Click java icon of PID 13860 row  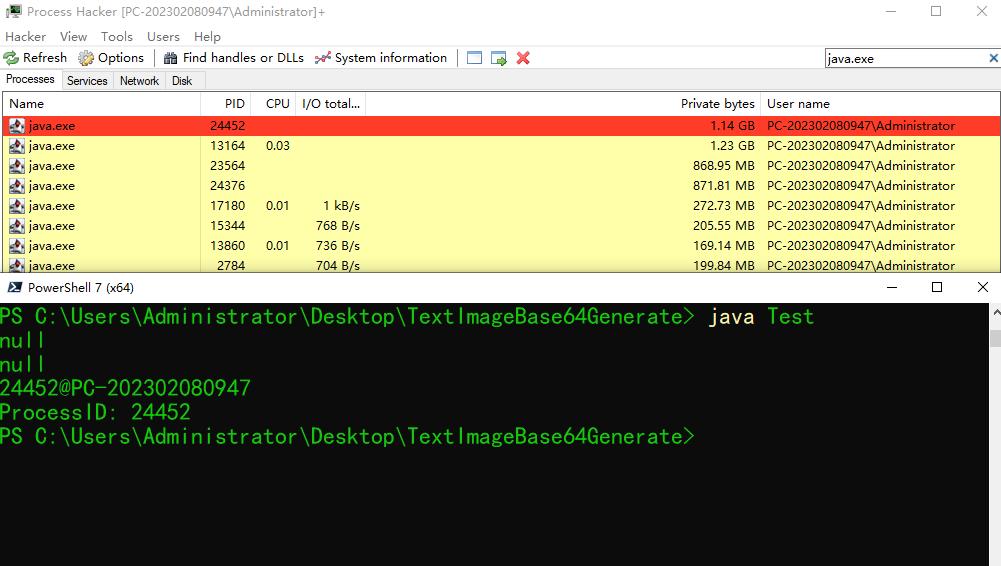point(17,246)
